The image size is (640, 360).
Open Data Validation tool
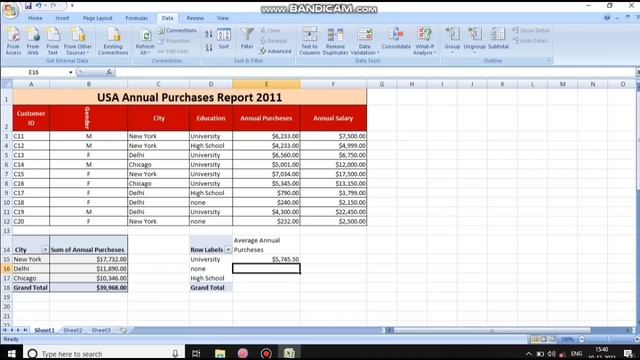(364, 41)
